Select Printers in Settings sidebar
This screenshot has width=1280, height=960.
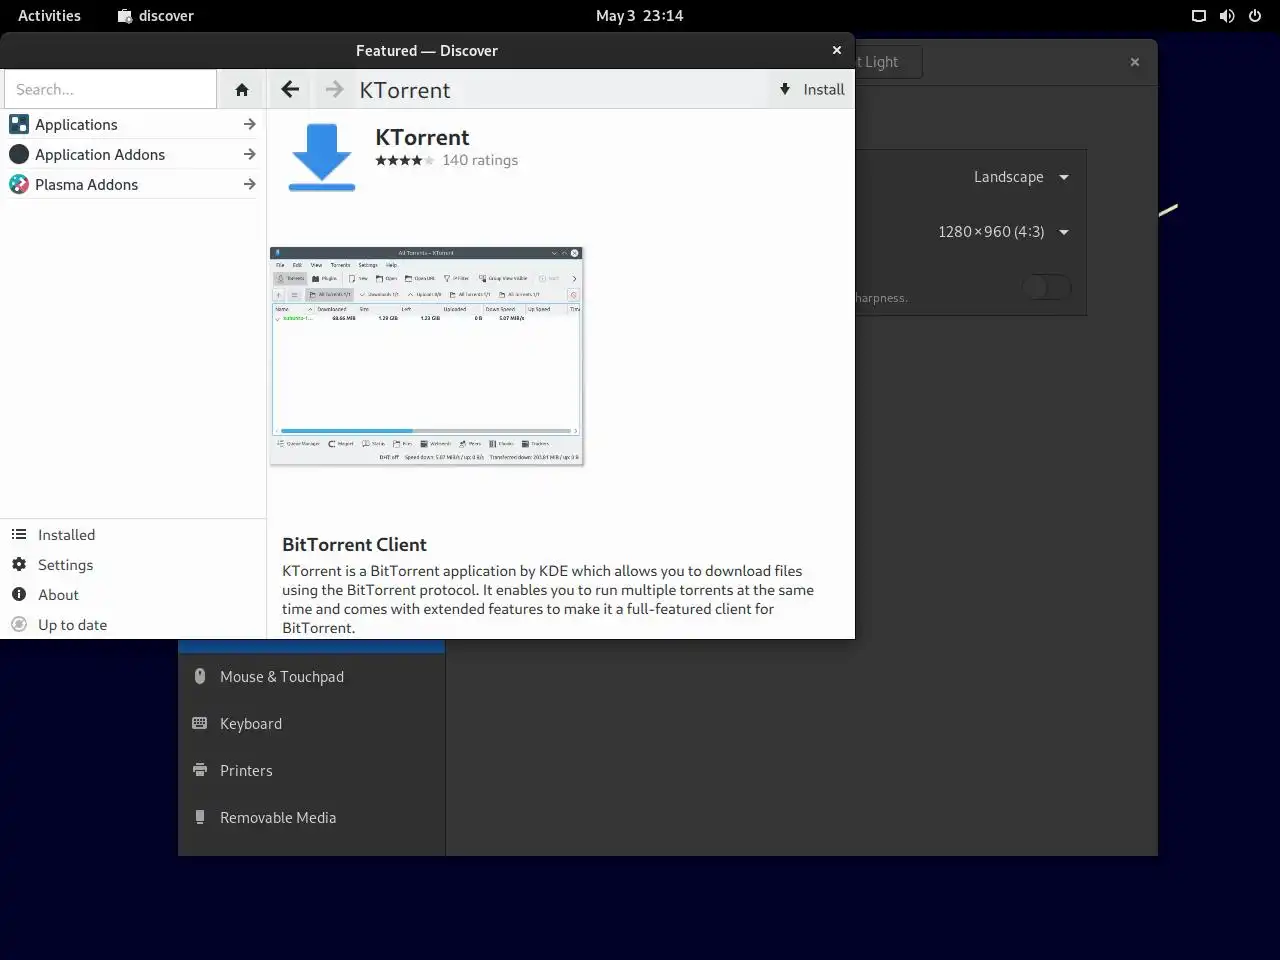(312, 771)
